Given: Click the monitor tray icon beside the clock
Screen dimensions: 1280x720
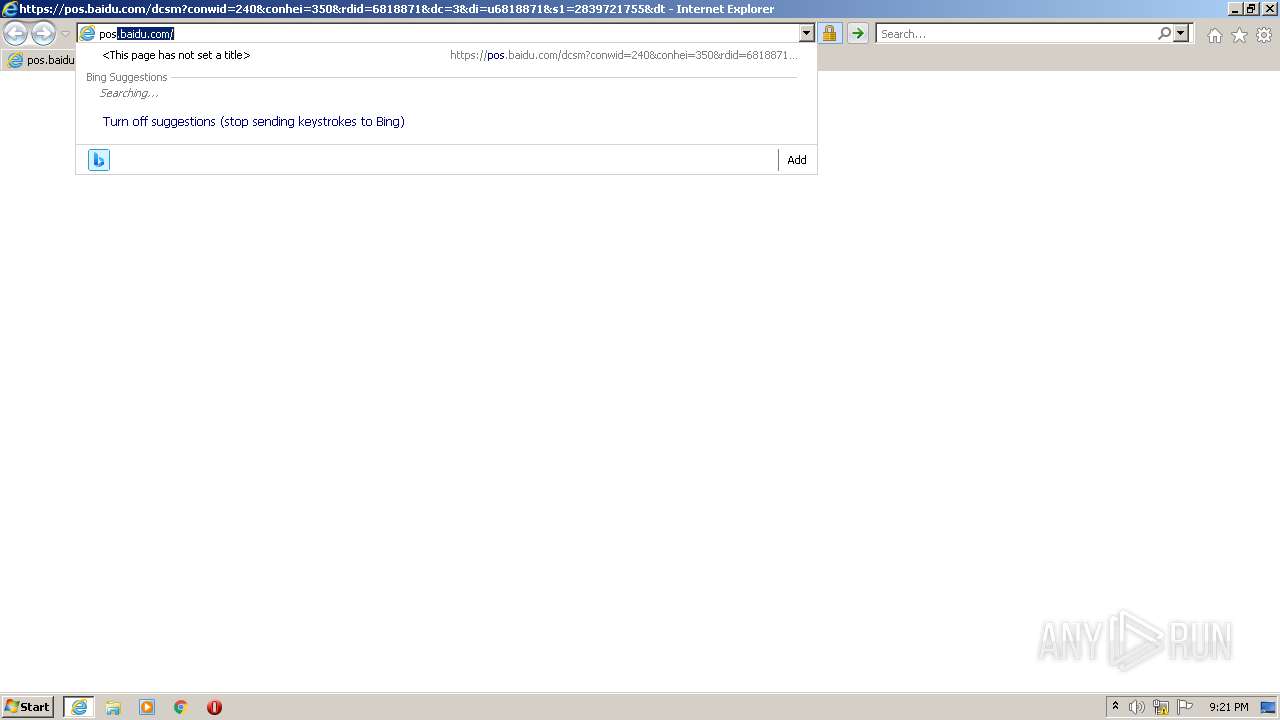Looking at the screenshot, I should pyautogui.click(x=1268, y=707).
